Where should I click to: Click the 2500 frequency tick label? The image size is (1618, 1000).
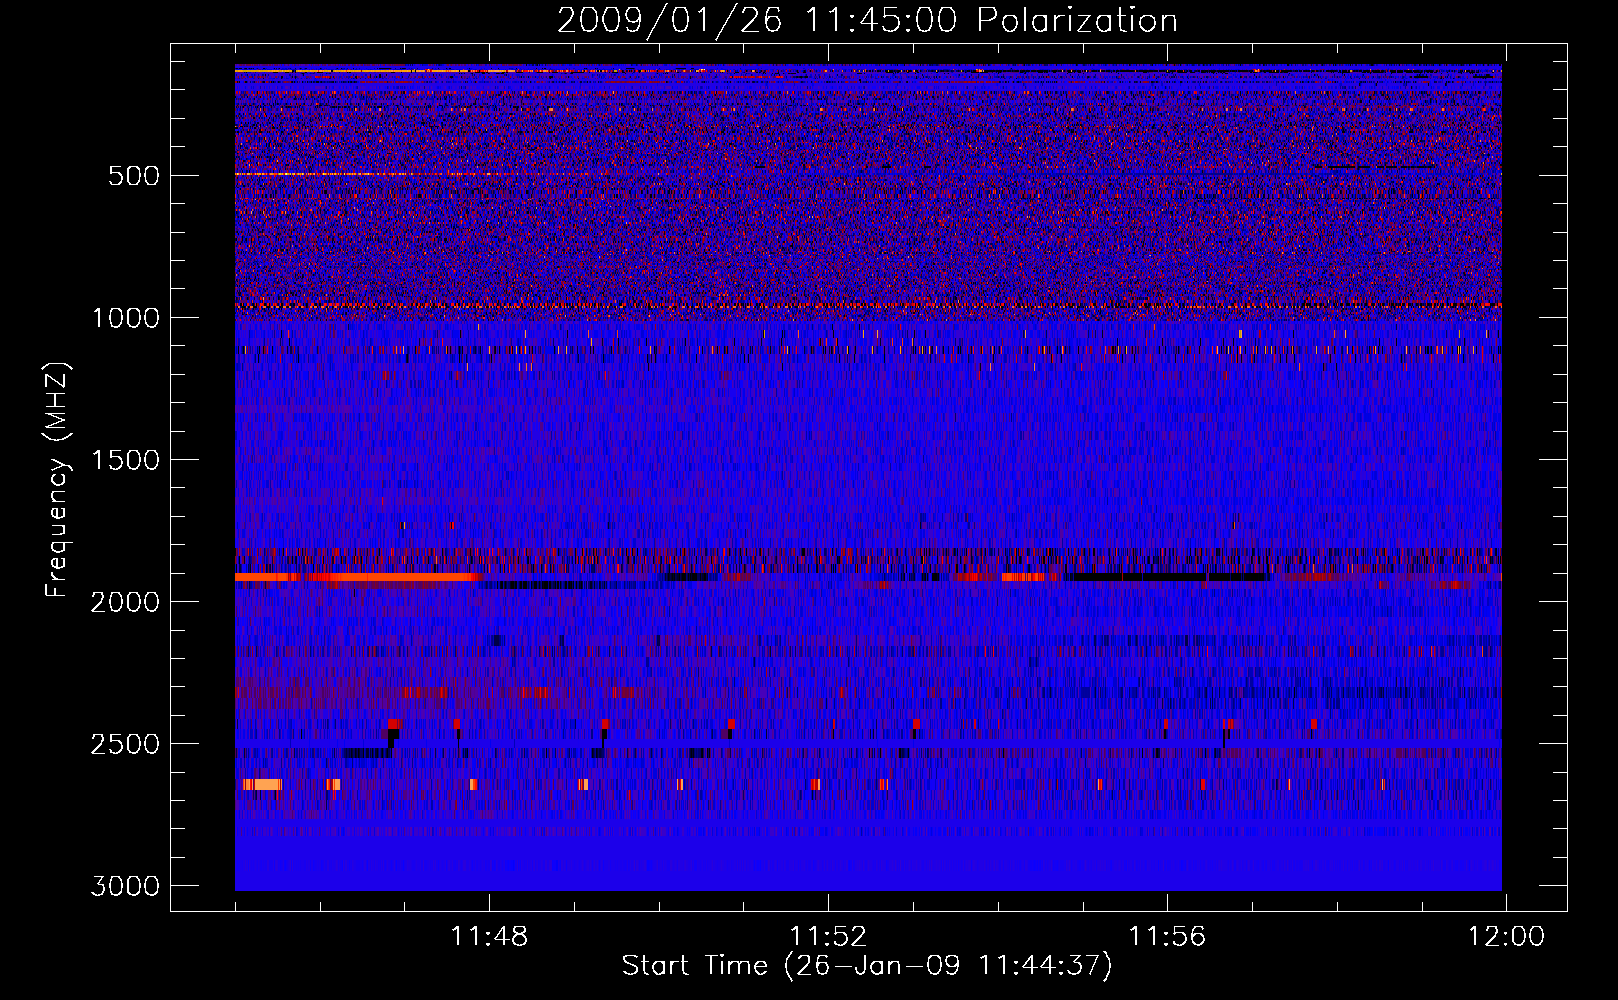point(126,744)
